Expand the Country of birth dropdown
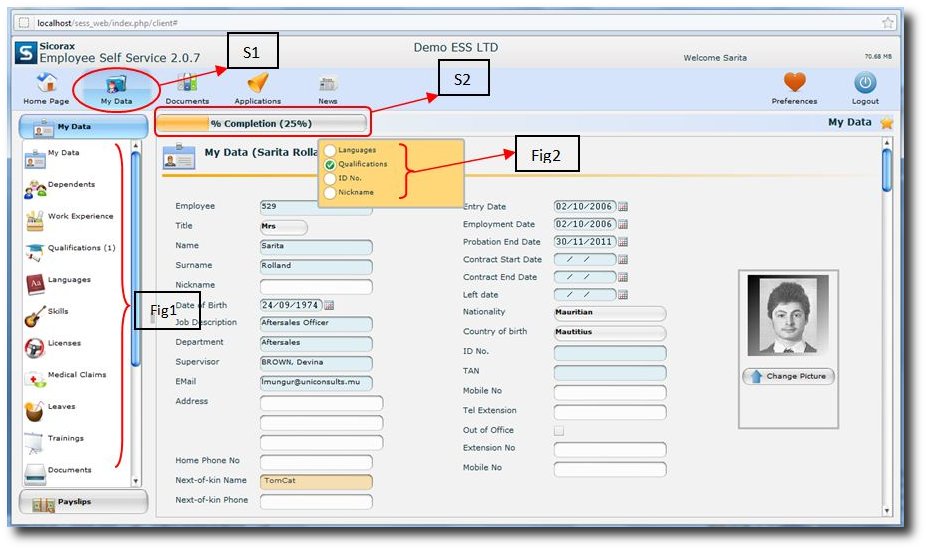Image resolution: width=927 pixels, height=550 pixels. 609,332
